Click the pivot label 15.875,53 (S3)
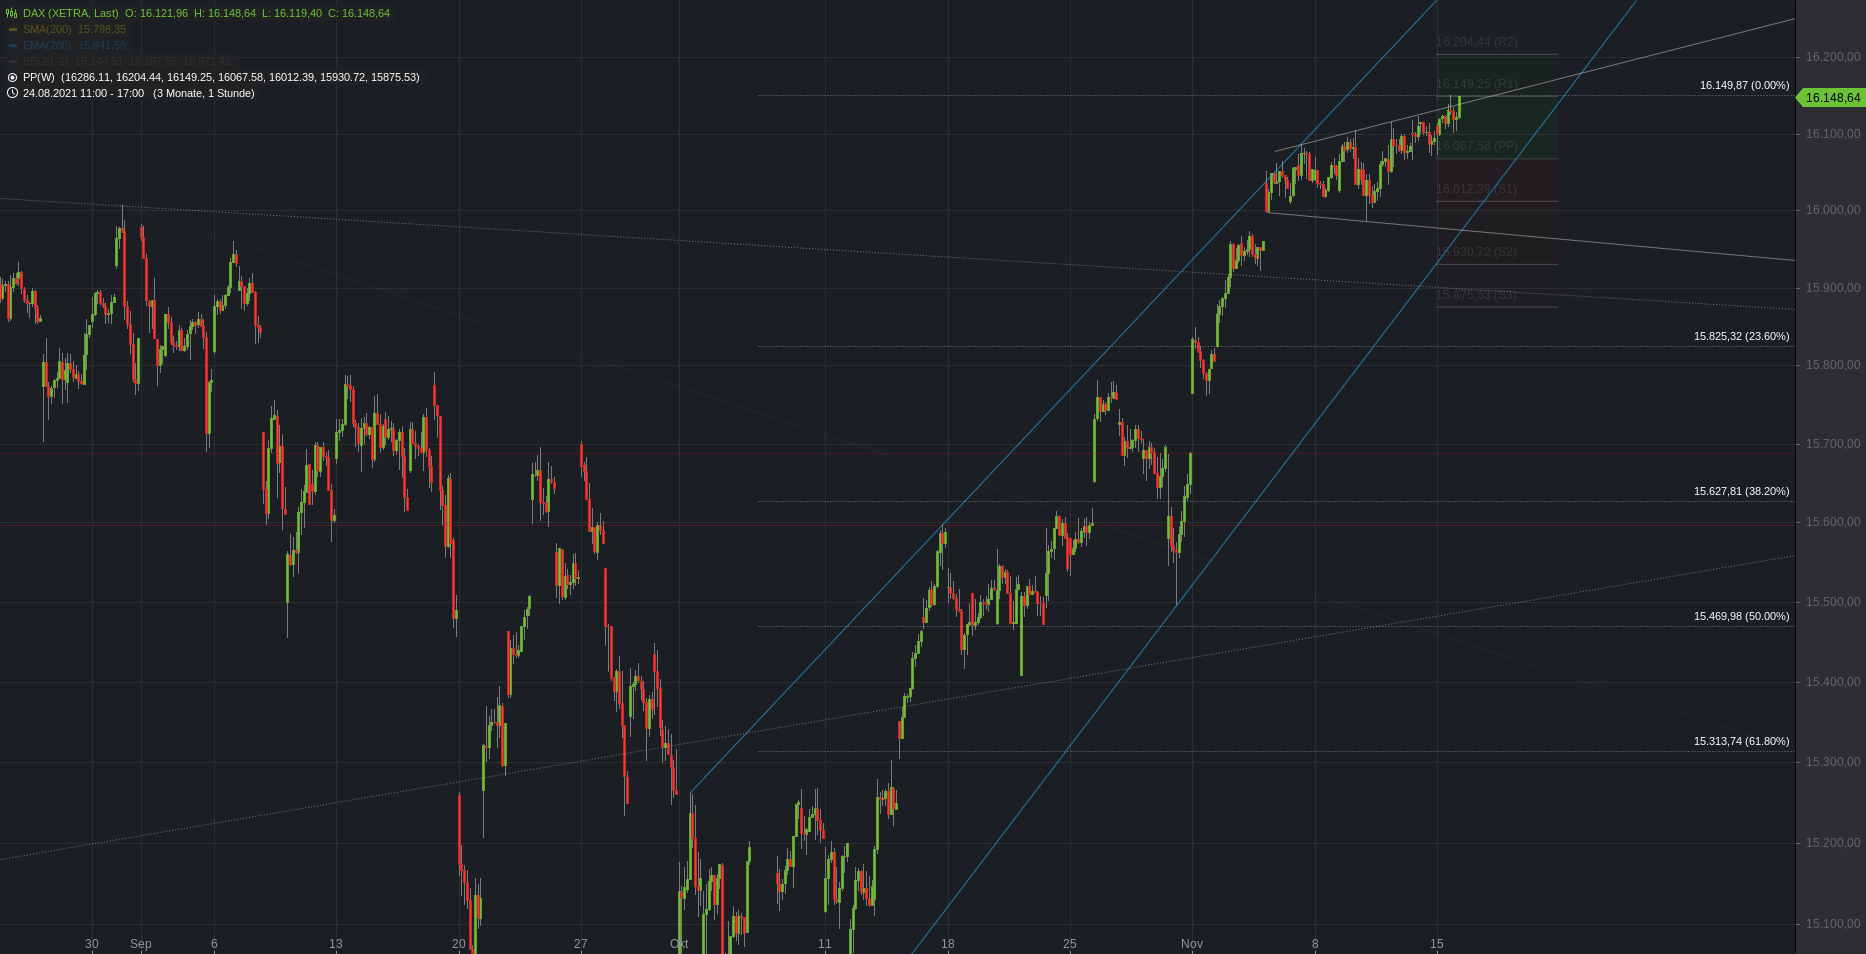This screenshot has height=954, width=1866. 1476,295
